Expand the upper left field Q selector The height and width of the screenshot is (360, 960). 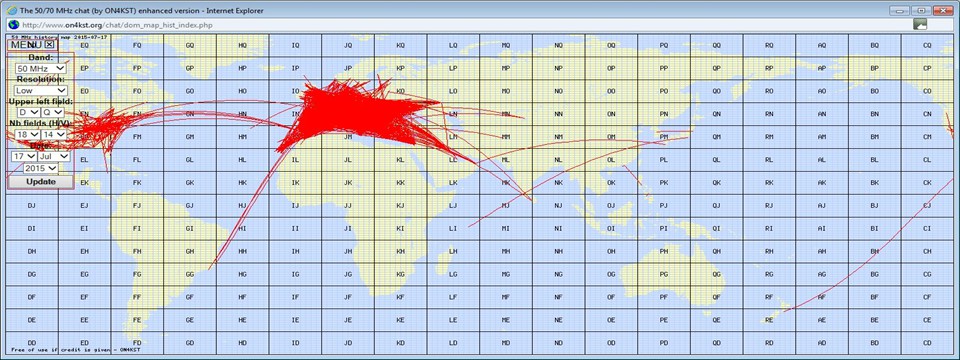click(53, 112)
